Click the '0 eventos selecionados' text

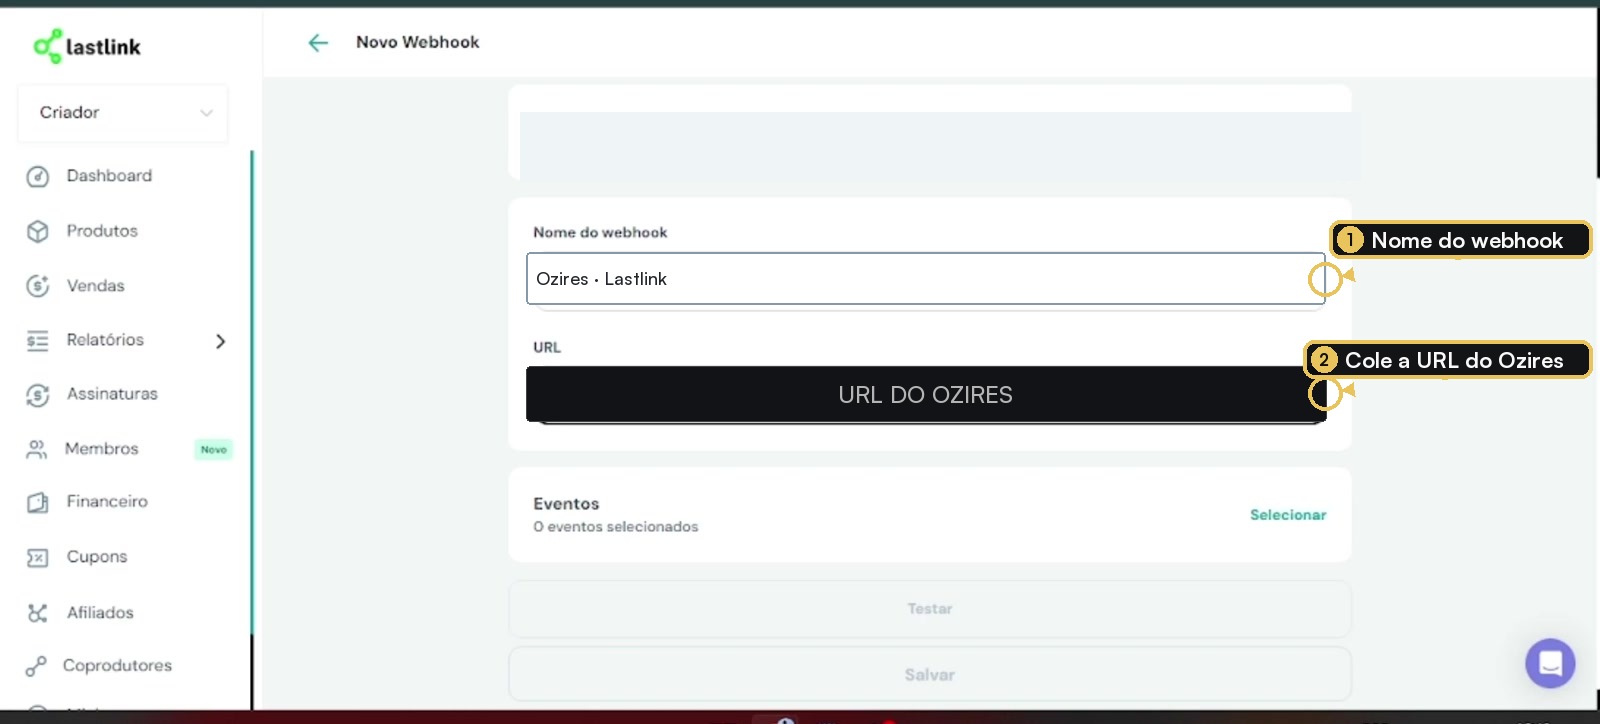click(x=616, y=527)
